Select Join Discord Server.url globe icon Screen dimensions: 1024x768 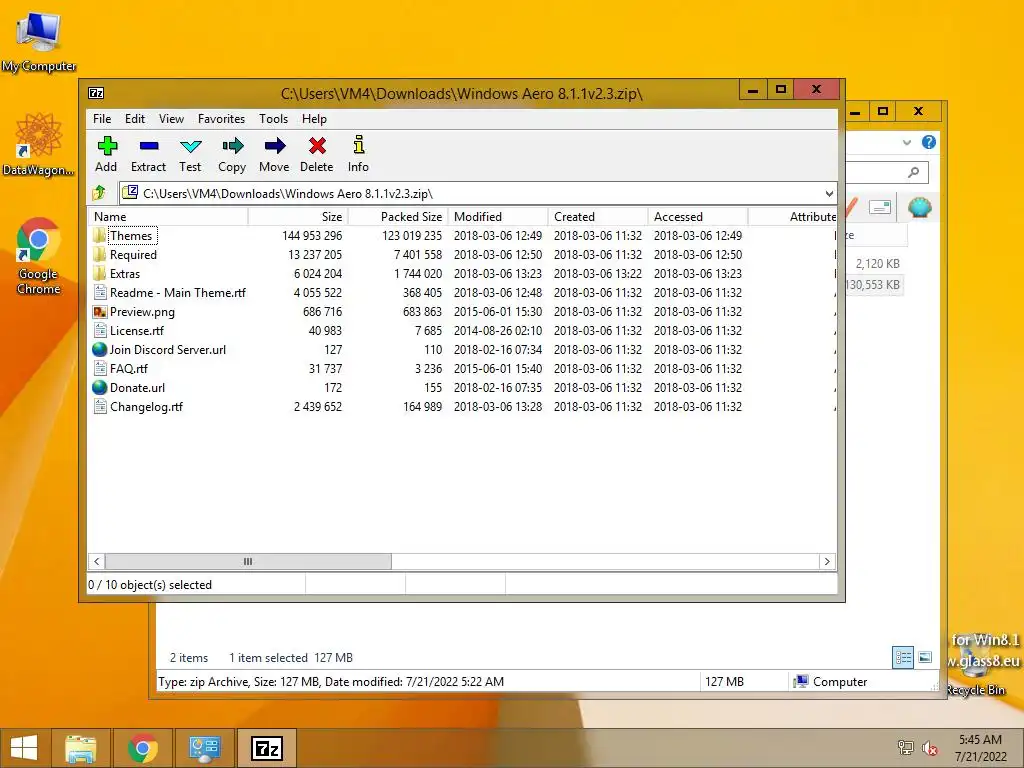tap(99, 349)
